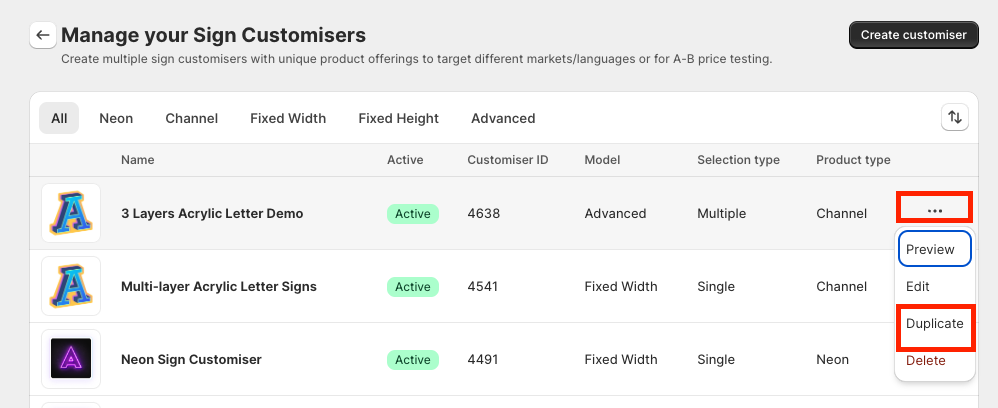998x408 pixels.
Task: Switch to the Neon tab
Action: [116, 118]
